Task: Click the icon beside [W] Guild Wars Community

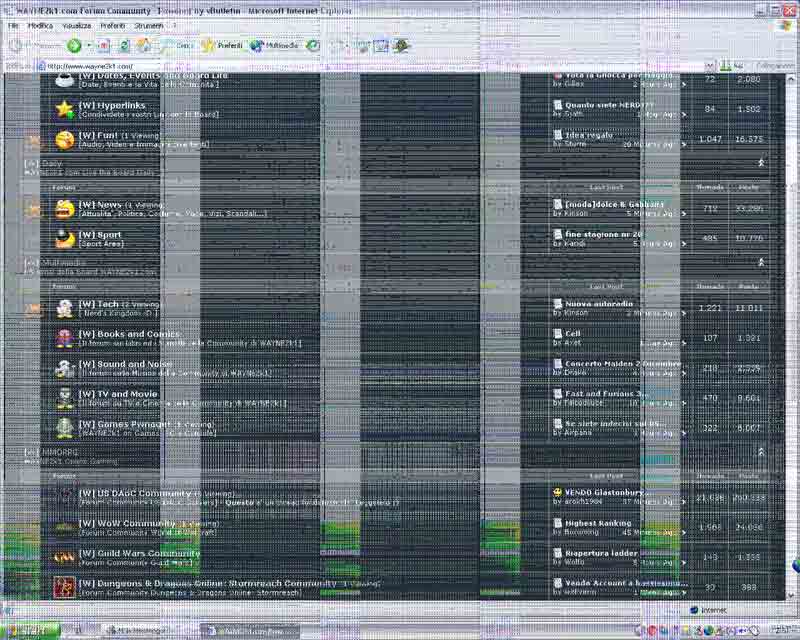Action: [65, 558]
